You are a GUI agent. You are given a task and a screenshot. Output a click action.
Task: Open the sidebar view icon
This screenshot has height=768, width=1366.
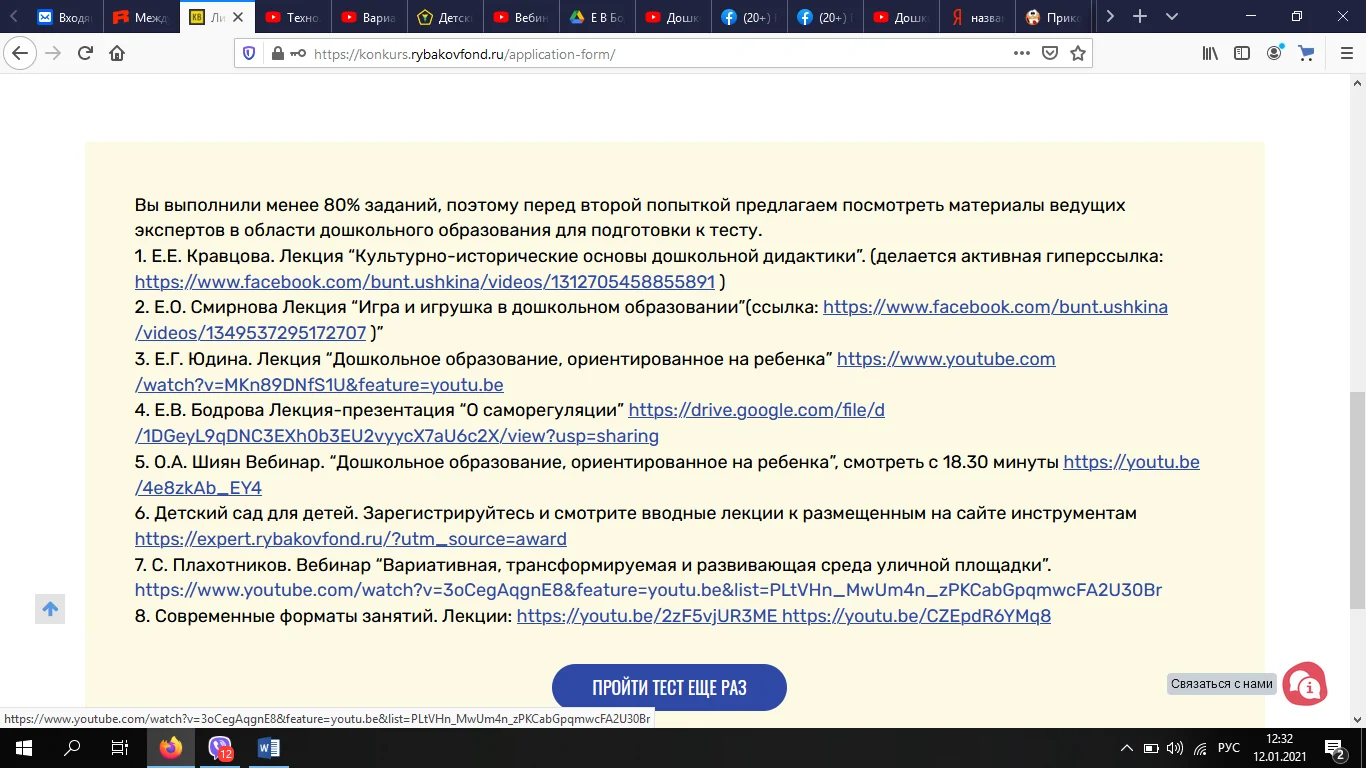coord(1240,53)
